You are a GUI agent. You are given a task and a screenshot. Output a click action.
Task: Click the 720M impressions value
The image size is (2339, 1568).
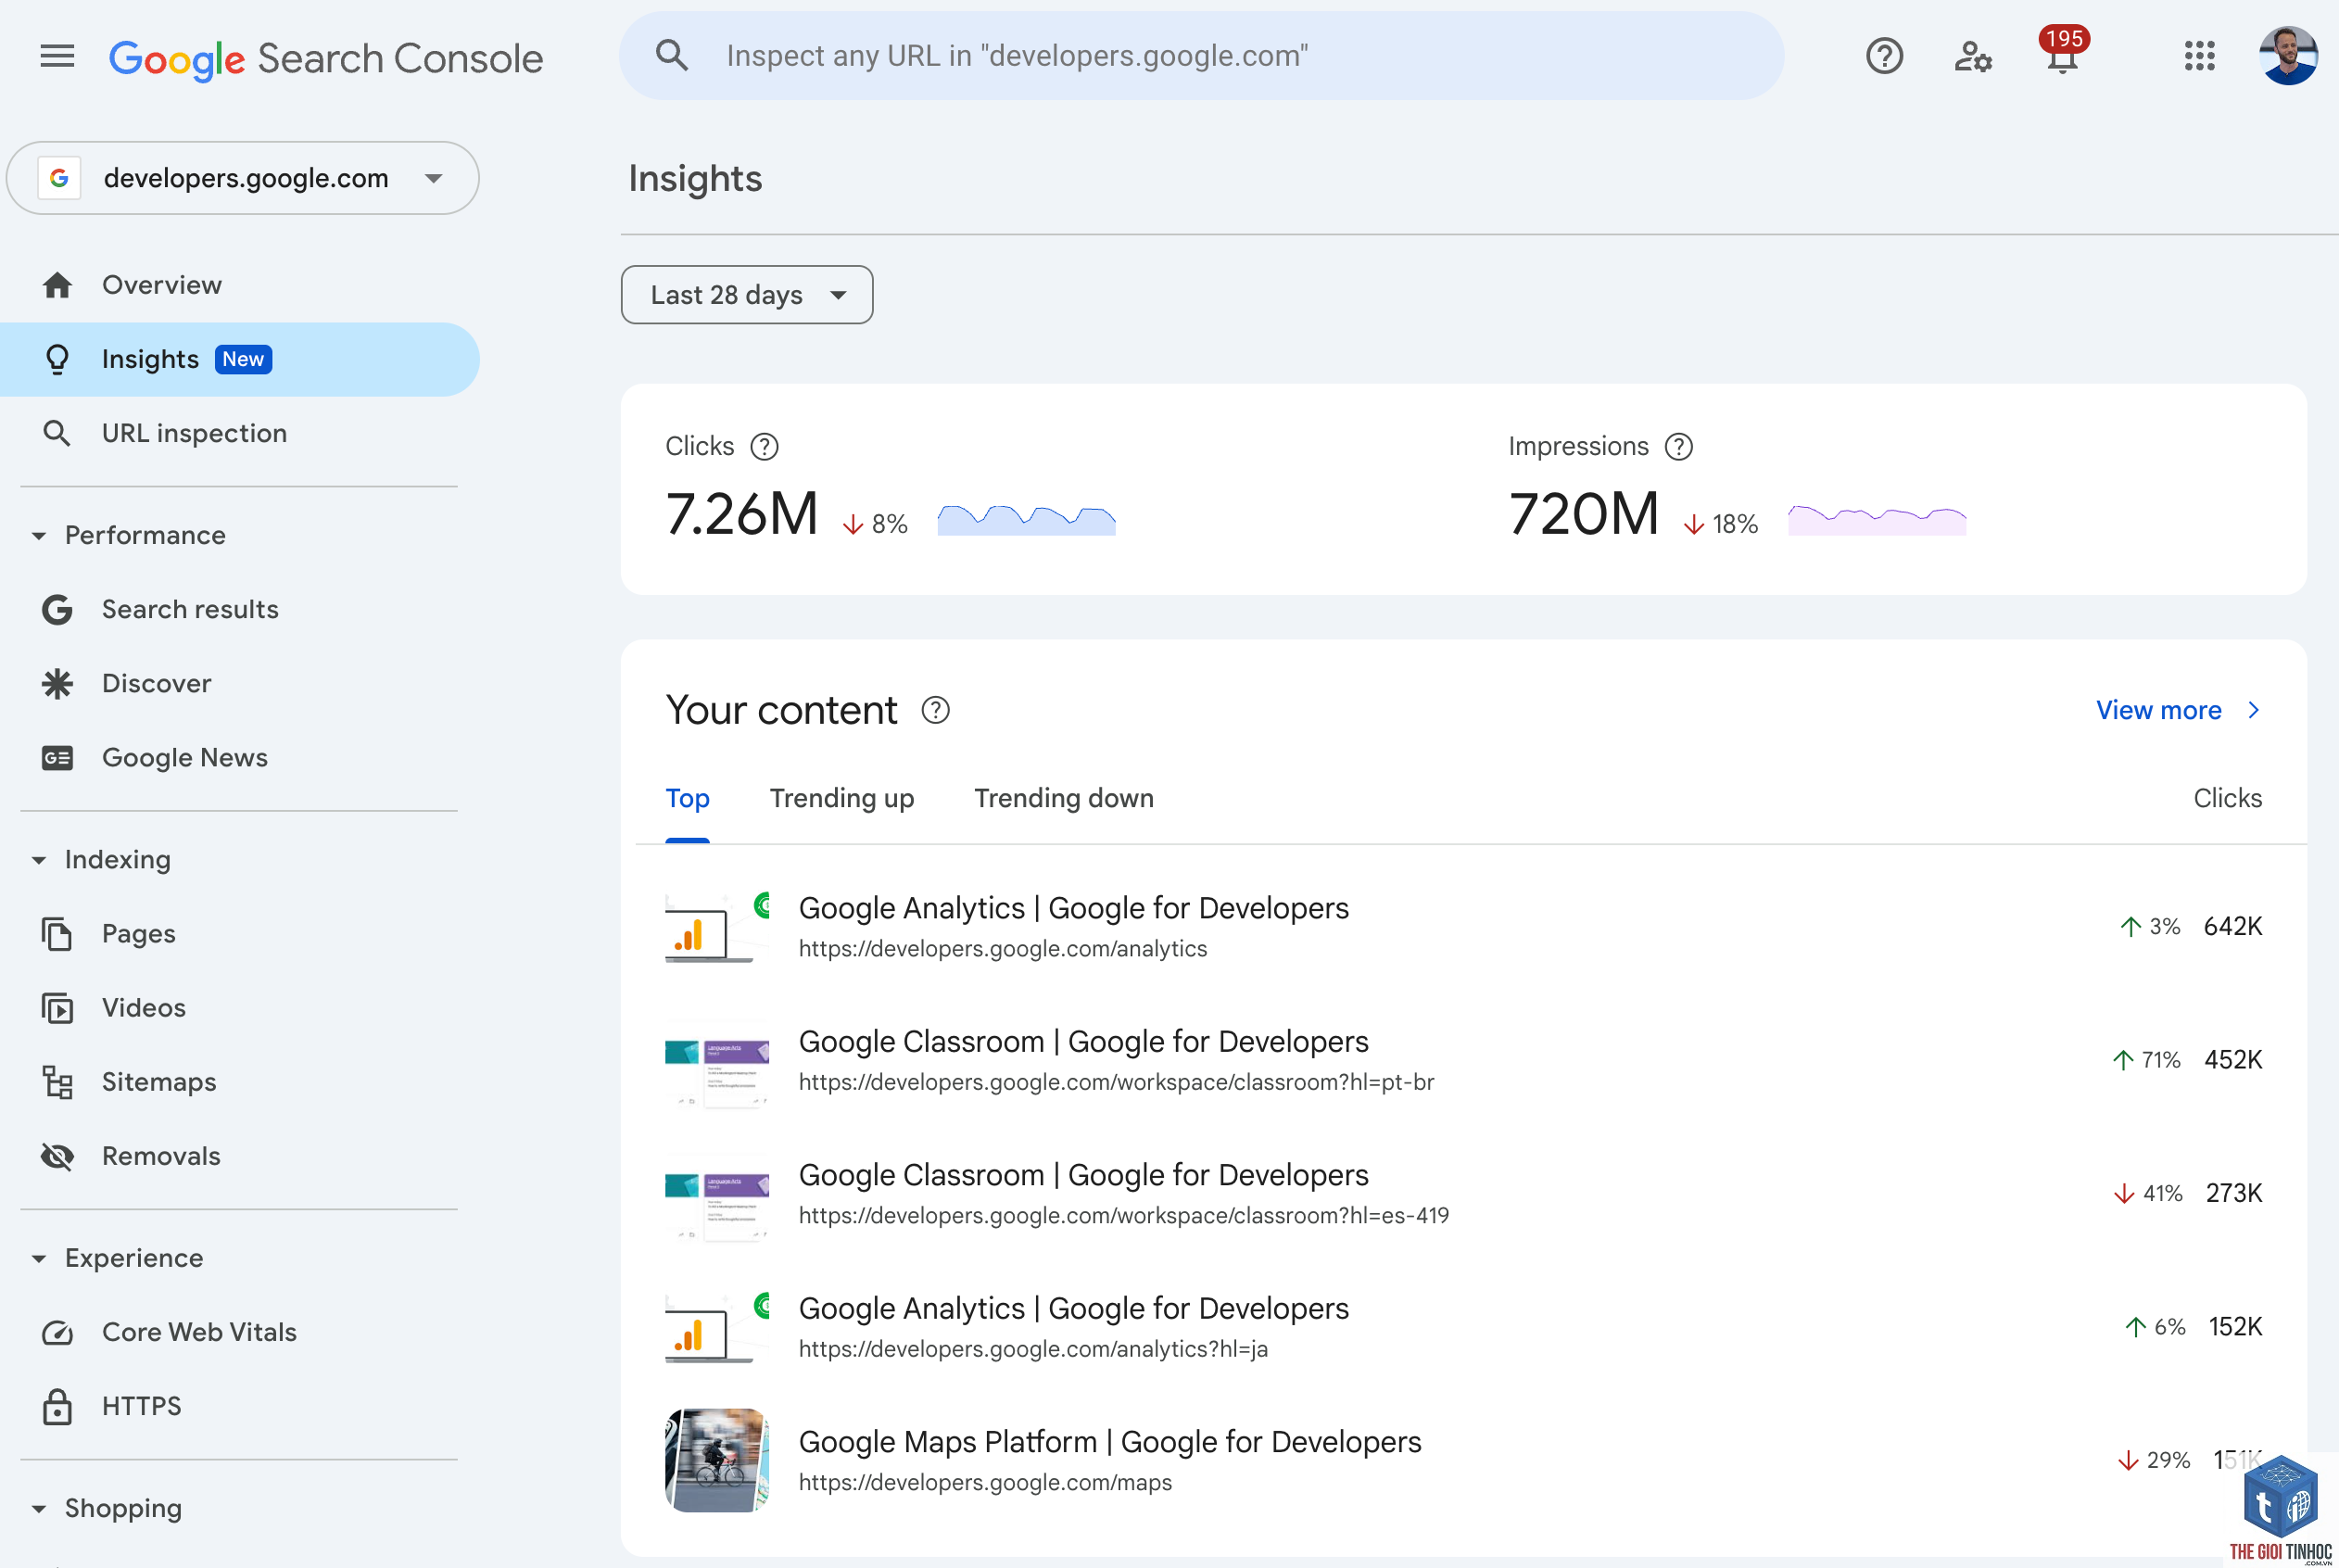1583,514
